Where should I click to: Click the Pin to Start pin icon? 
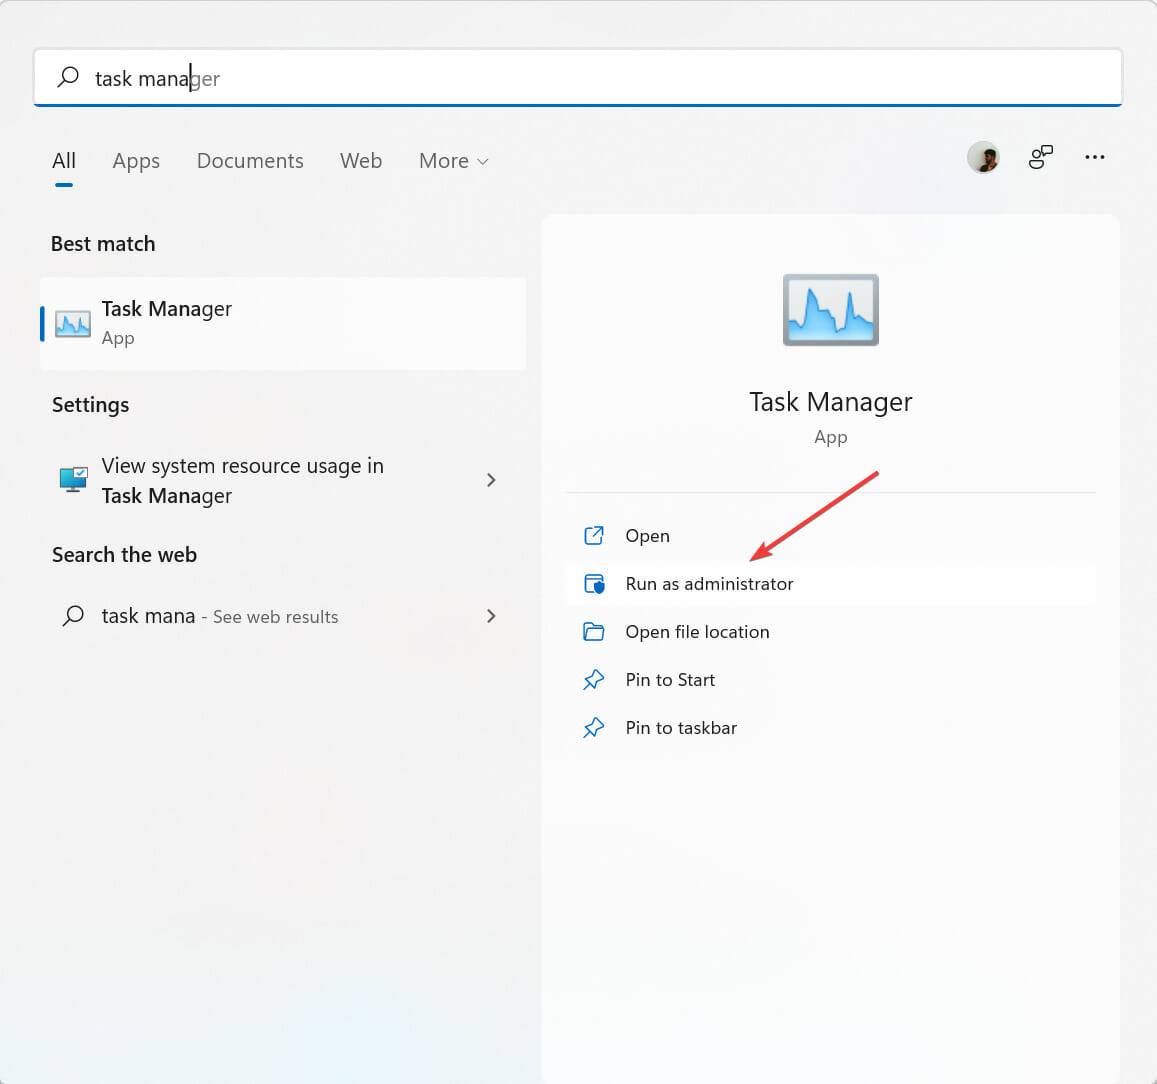point(594,680)
